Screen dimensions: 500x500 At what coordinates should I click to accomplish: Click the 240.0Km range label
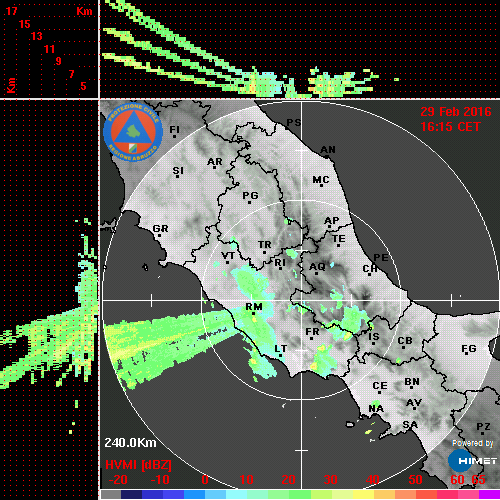(130, 443)
